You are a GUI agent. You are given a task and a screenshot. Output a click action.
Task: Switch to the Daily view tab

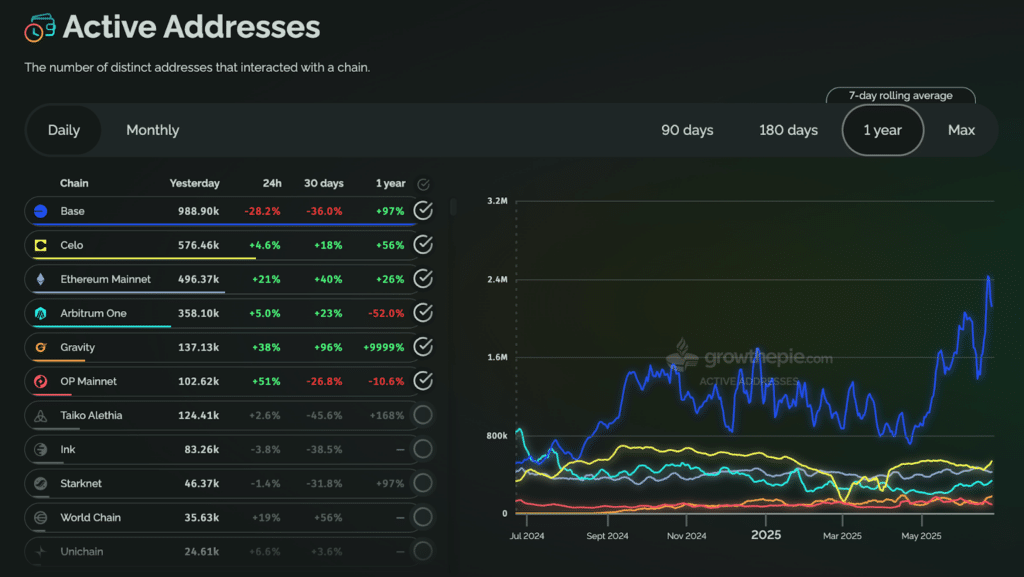(x=64, y=130)
